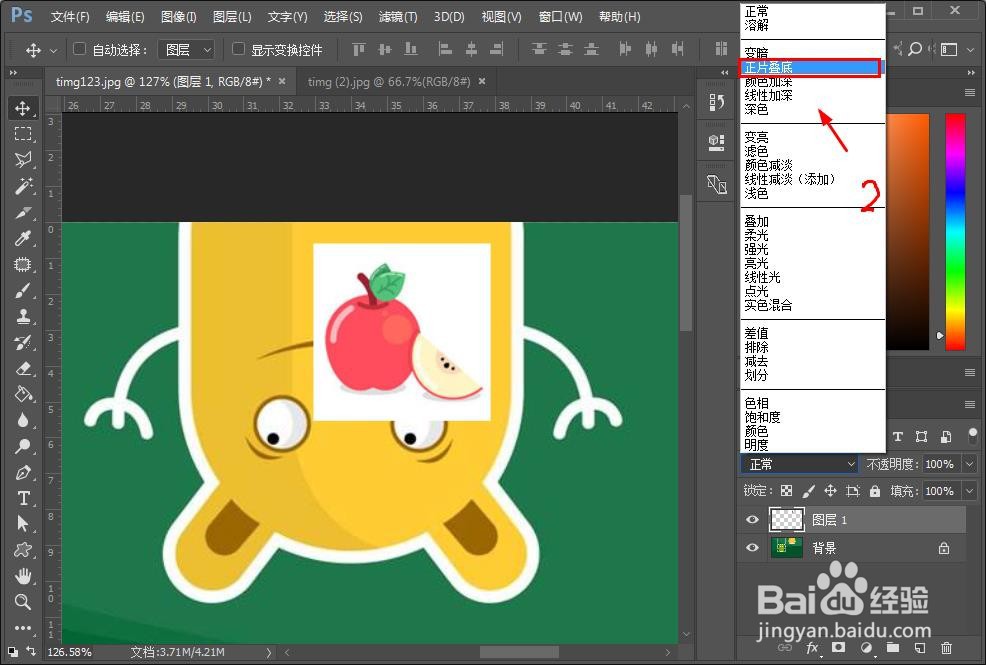The image size is (986, 665).
Task: Toggle the layer filter switch
Action: point(973,436)
